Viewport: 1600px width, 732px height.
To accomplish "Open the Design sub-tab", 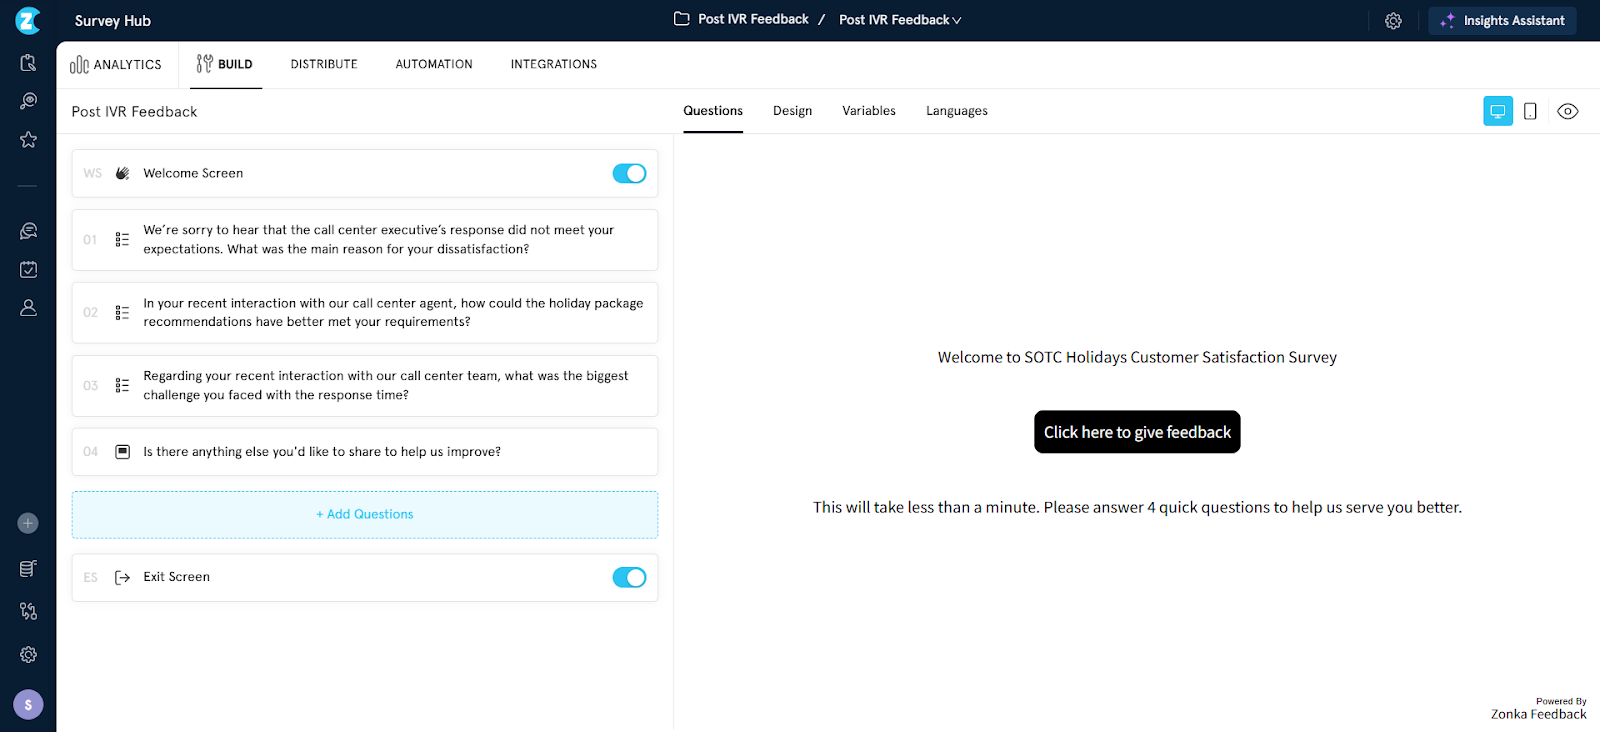I will point(792,111).
